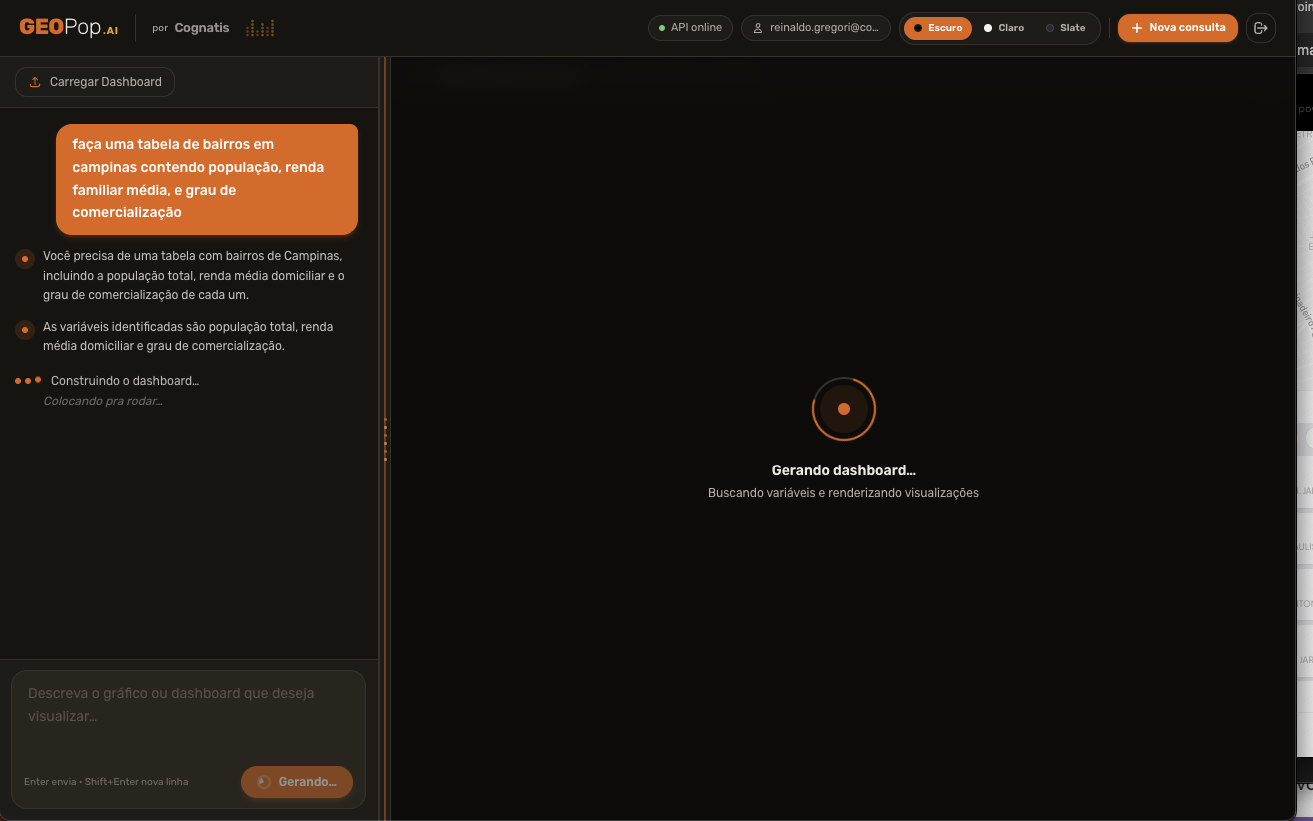Click the Cognatis bar-chart logo icon
The height and width of the screenshot is (821, 1313).
[x=260, y=28]
